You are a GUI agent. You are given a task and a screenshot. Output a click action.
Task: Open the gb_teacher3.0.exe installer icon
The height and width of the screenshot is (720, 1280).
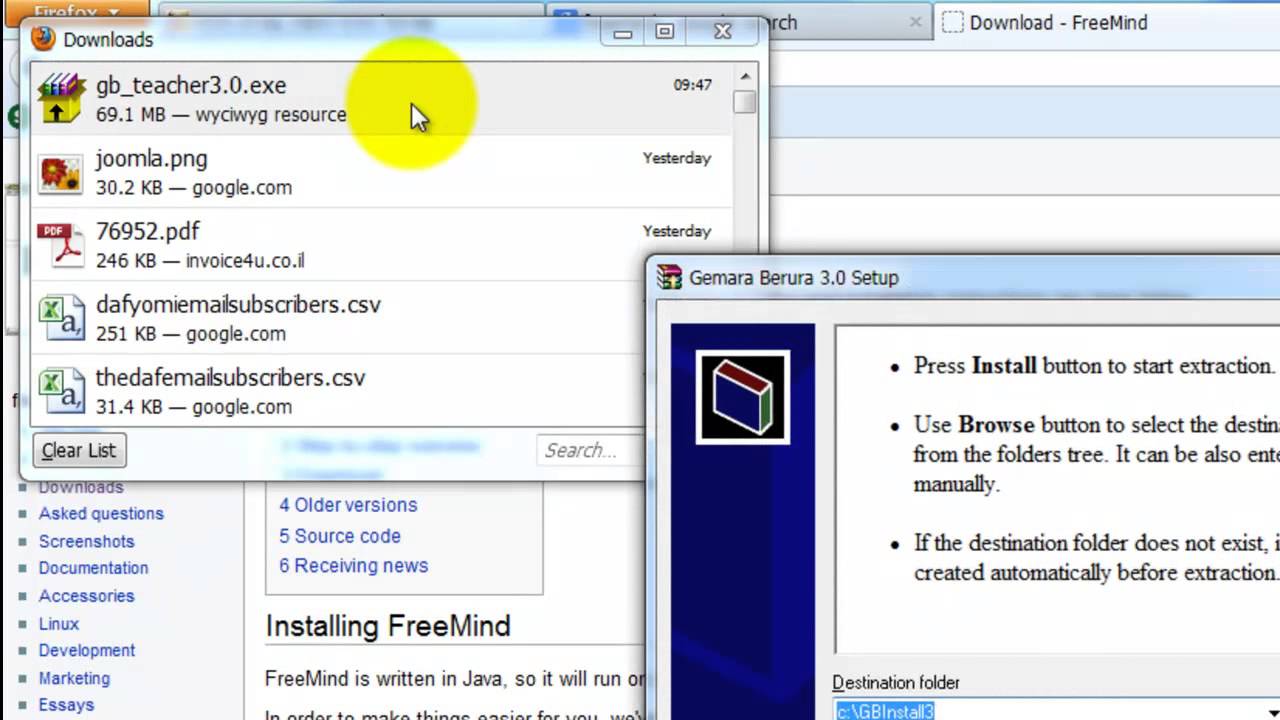coord(62,98)
